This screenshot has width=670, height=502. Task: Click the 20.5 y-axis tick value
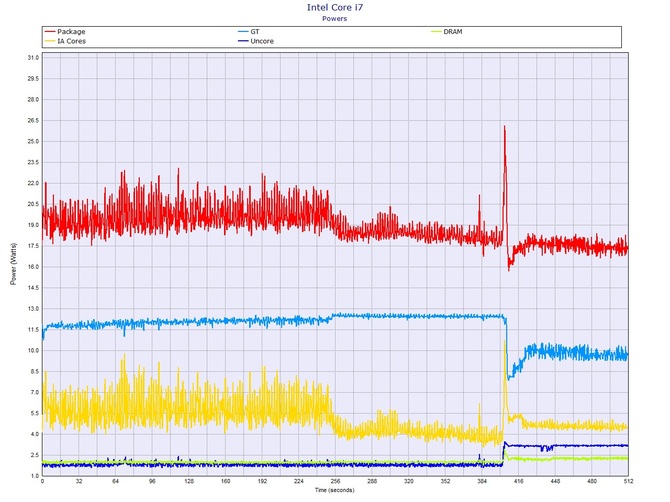click(x=33, y=204)
